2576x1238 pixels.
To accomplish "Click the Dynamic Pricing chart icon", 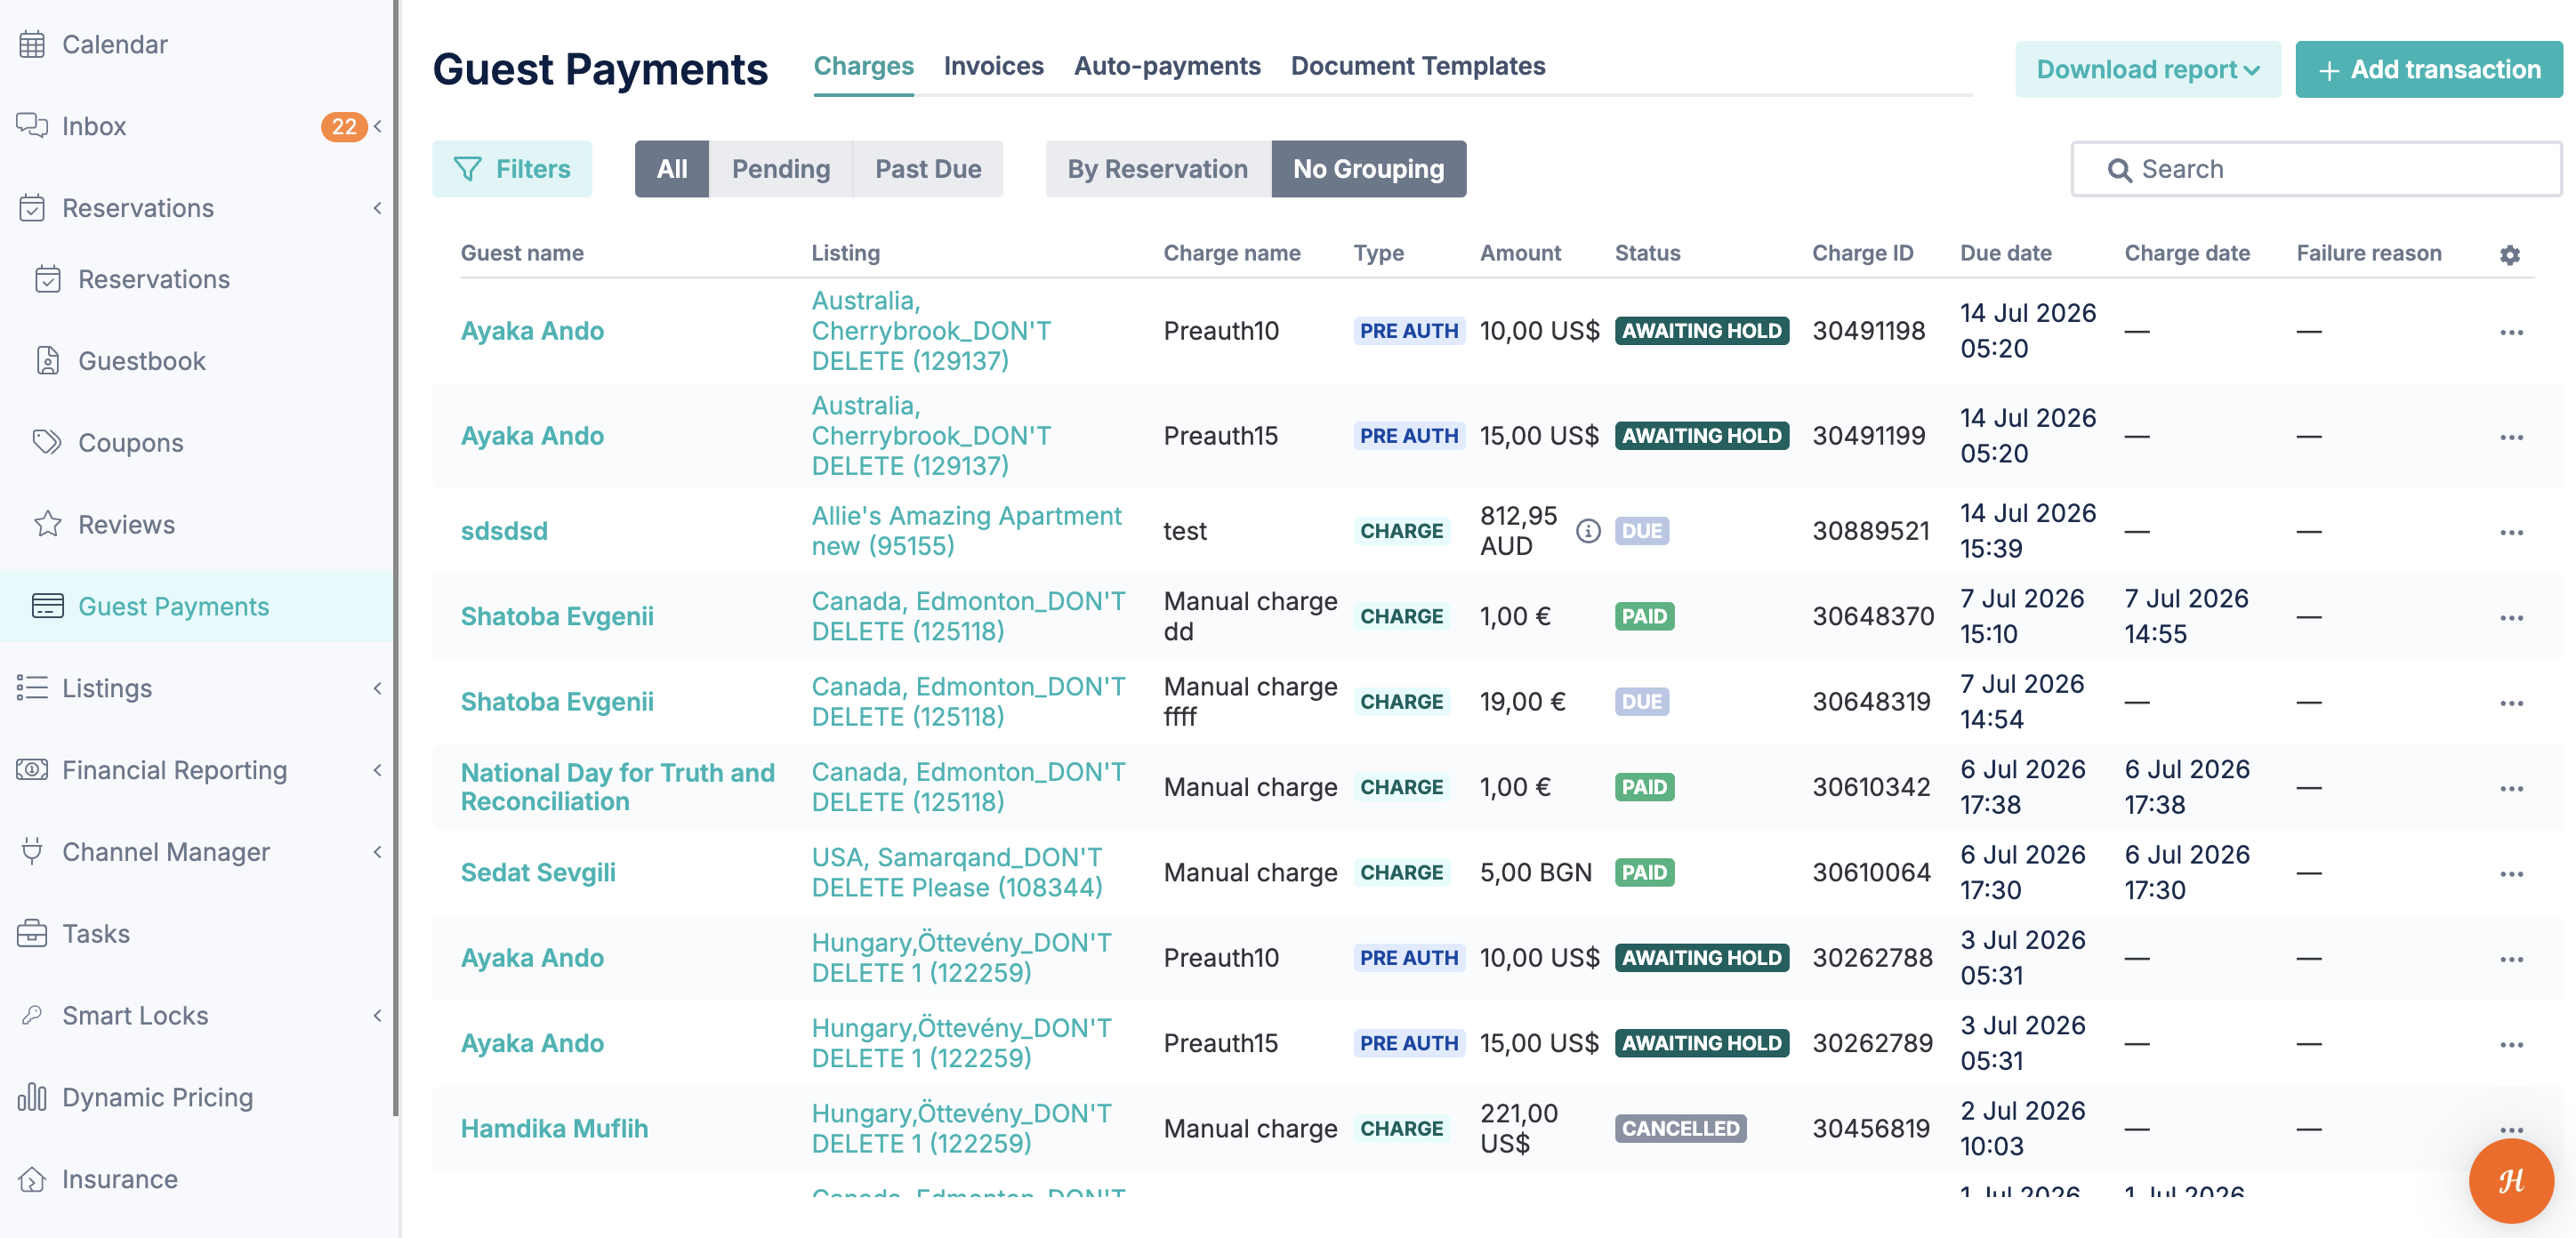I will [x=32, y=1097].
